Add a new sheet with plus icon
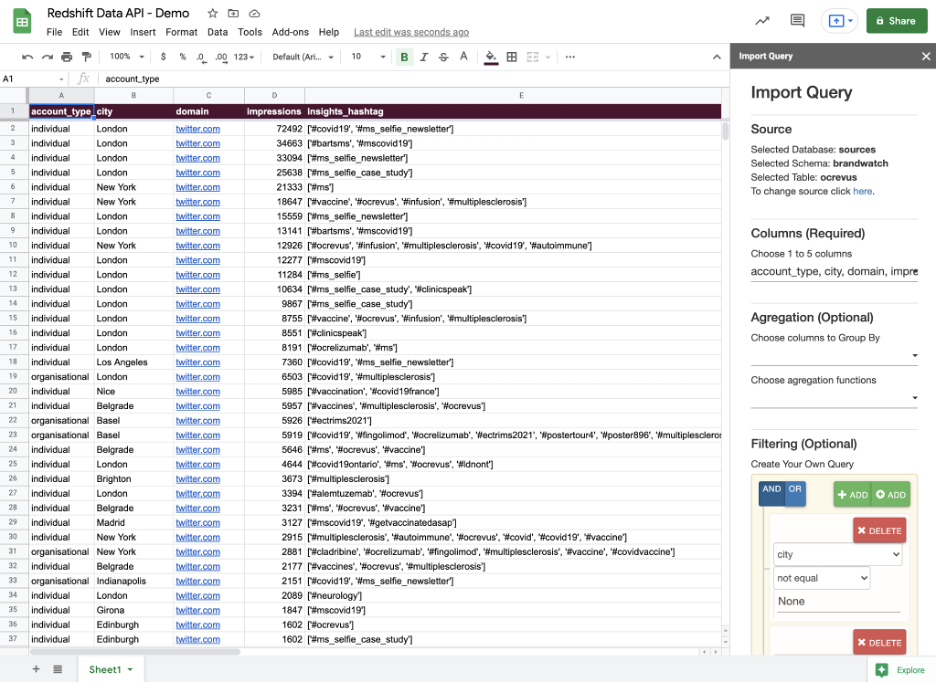The height and width of the screenshot is (682, 936). [36, 669]
